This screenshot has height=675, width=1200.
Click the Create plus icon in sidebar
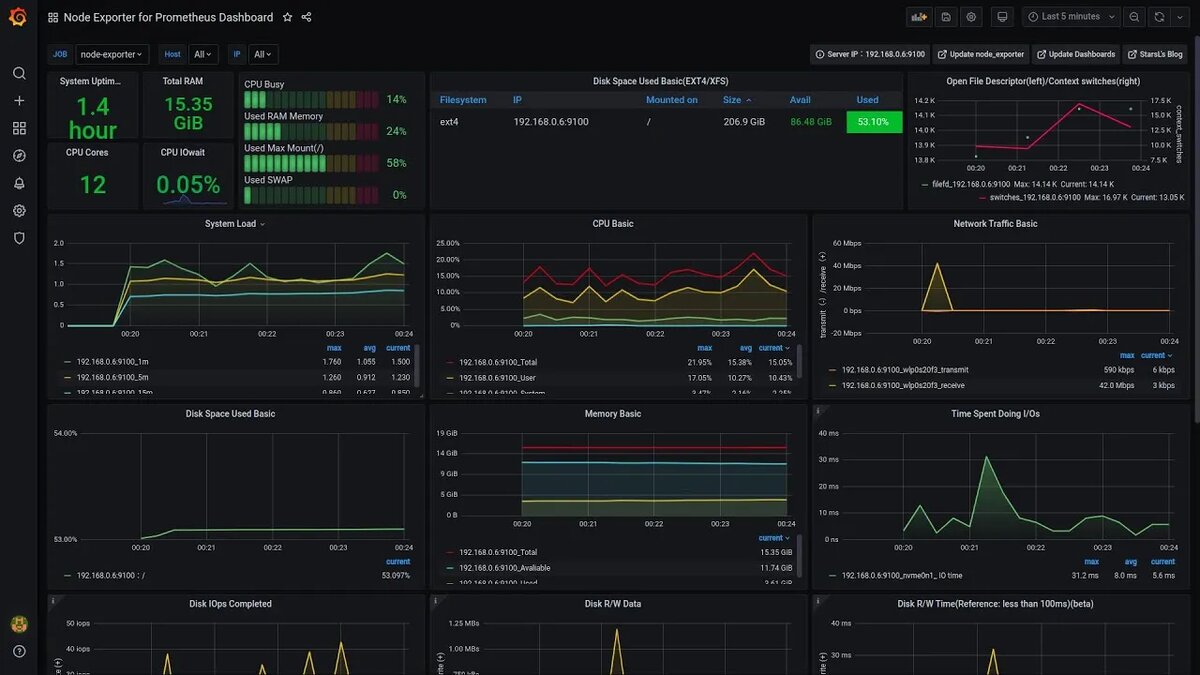click(x=19, y=101)
